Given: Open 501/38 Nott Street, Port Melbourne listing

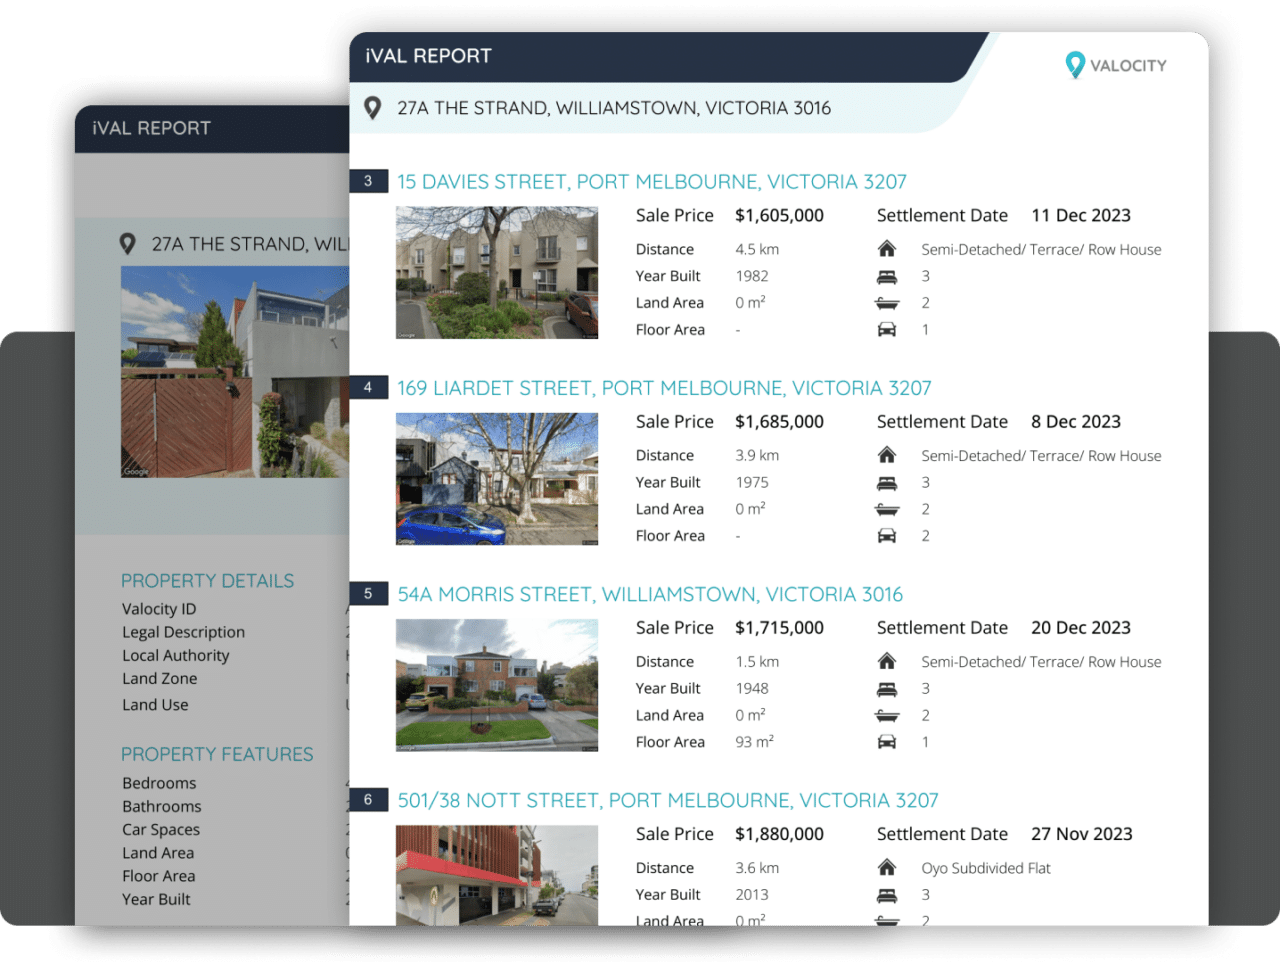Looking at the screenshot, I should pos(668,801).
